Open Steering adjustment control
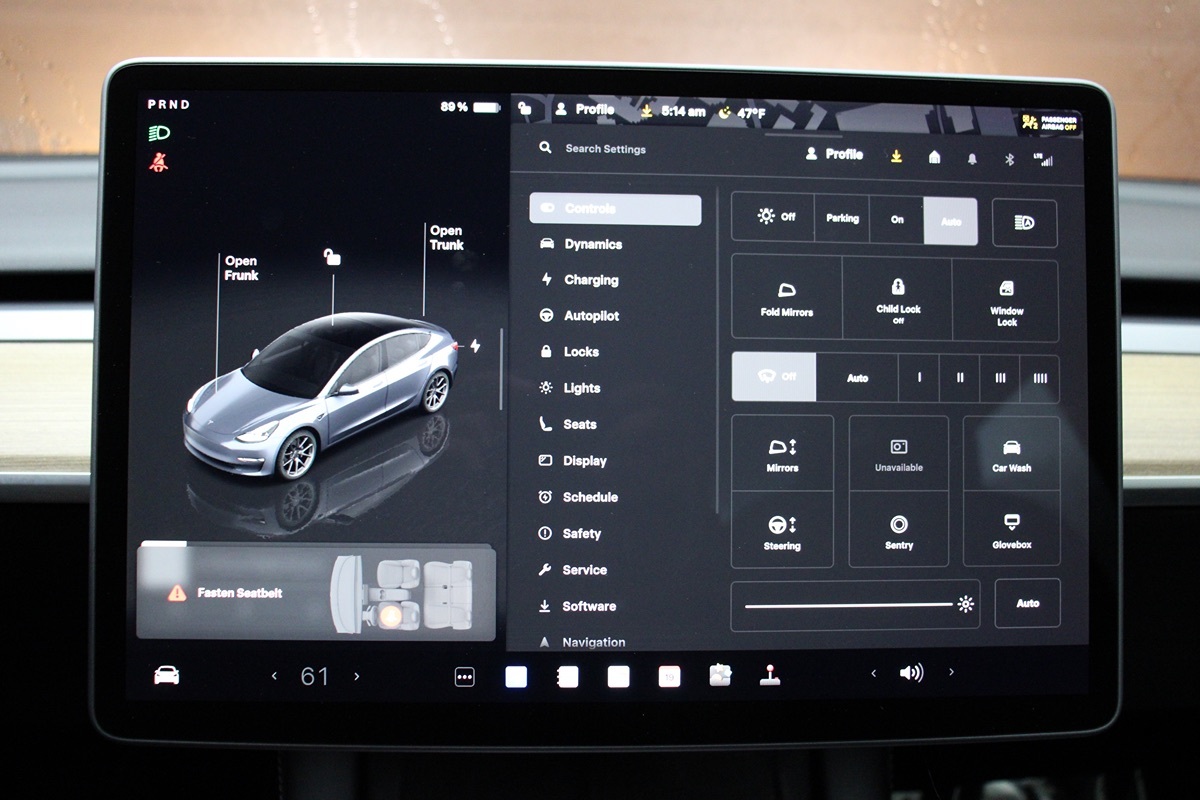The image size is (1200, 800). 782,530
